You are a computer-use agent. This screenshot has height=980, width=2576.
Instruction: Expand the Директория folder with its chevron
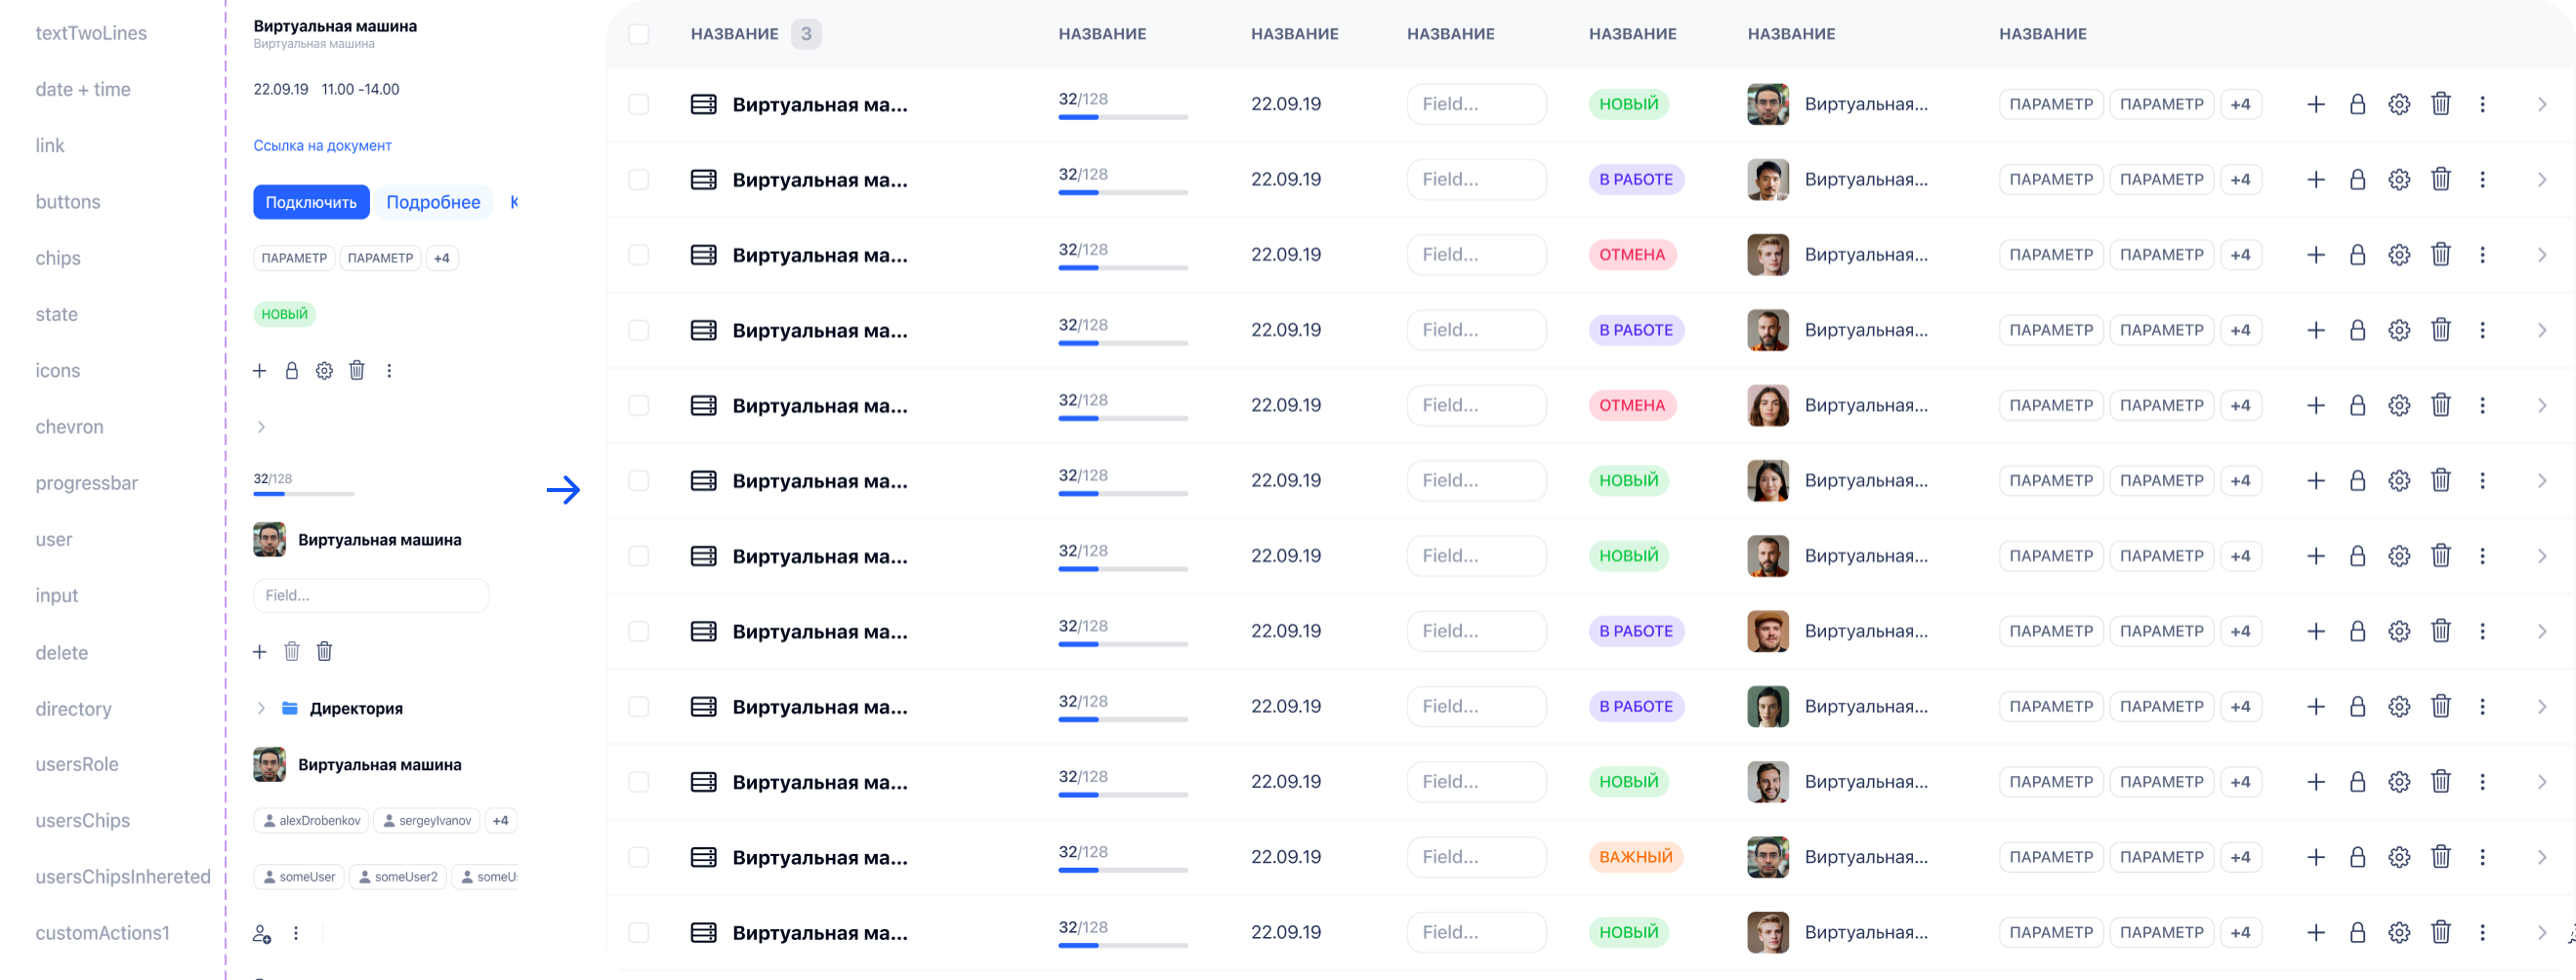pyautogui.click(x=261, y=708)
